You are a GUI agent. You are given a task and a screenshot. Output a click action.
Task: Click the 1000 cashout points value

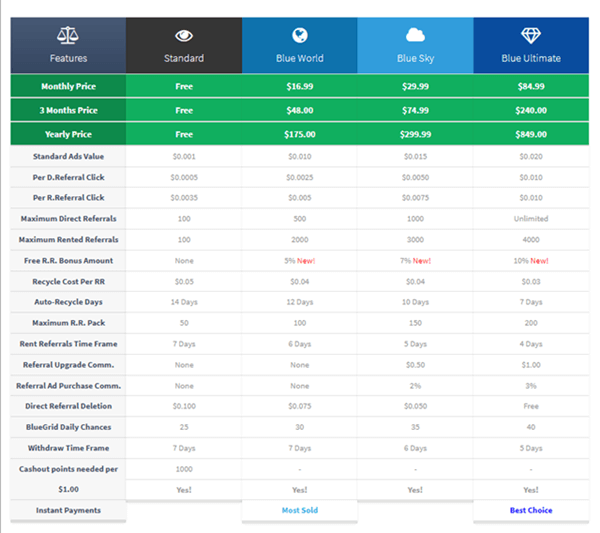184,469
